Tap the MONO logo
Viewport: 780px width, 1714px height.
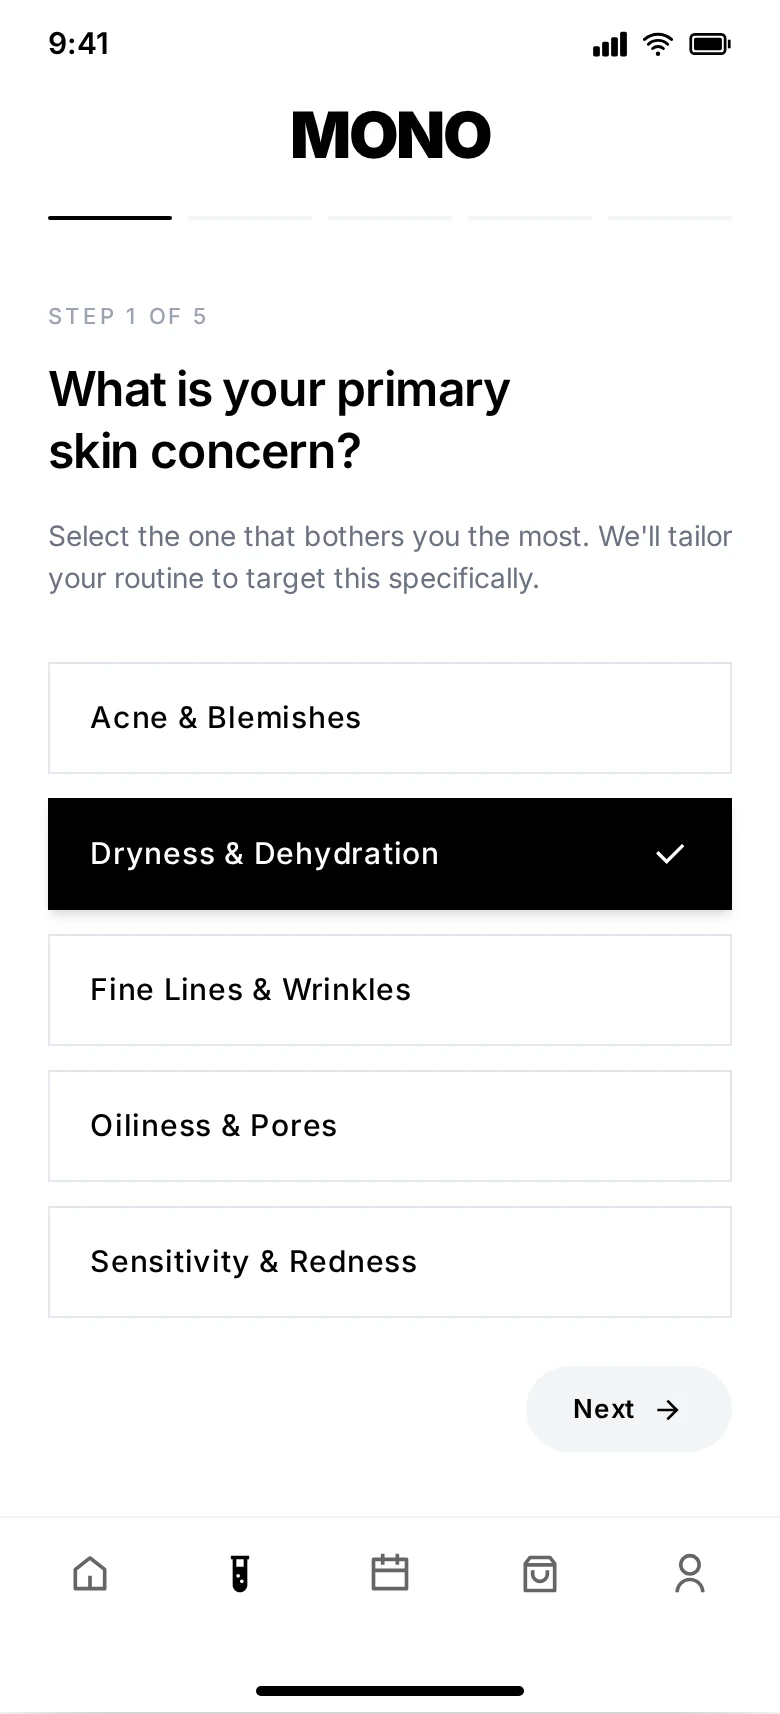[391, 135]
